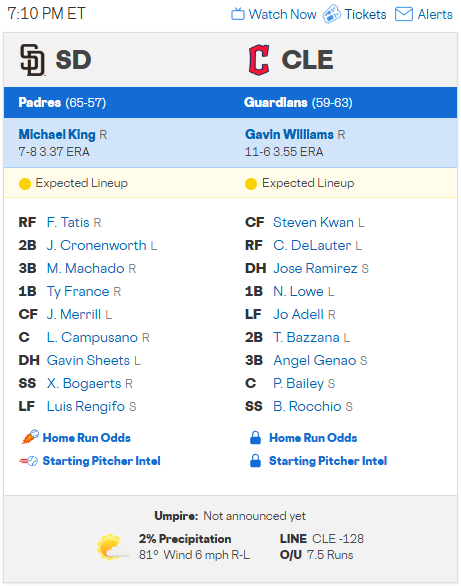The width and height of the screenshot is (461, 586).
Task: Click the partly sunny weather icon
Action: click(x=113, y=547)
